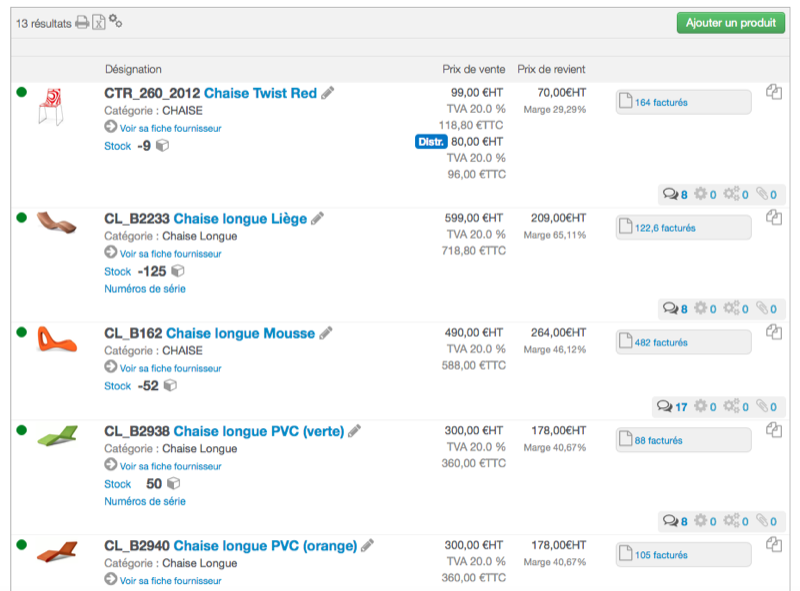Open product Chaise longue Mousse

[x=240, y=334]
